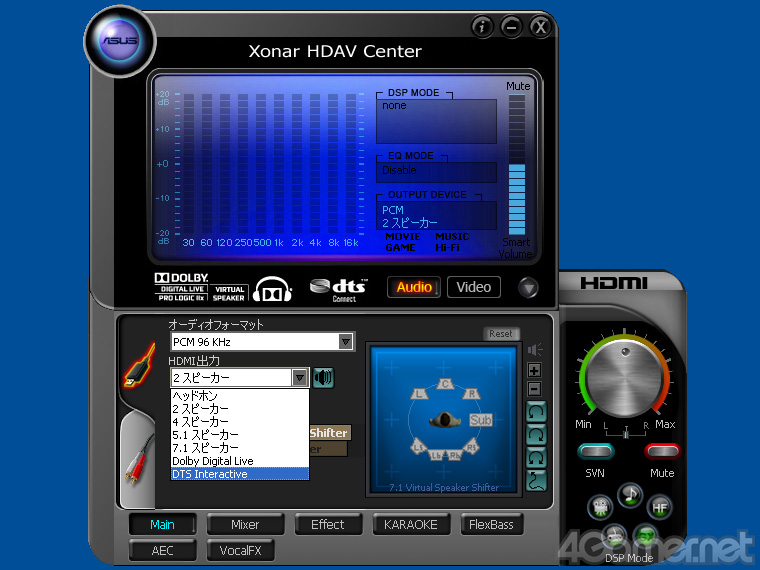Switch to the VocalFX tab
Screen dimensions: 760x570
point(240,551)
